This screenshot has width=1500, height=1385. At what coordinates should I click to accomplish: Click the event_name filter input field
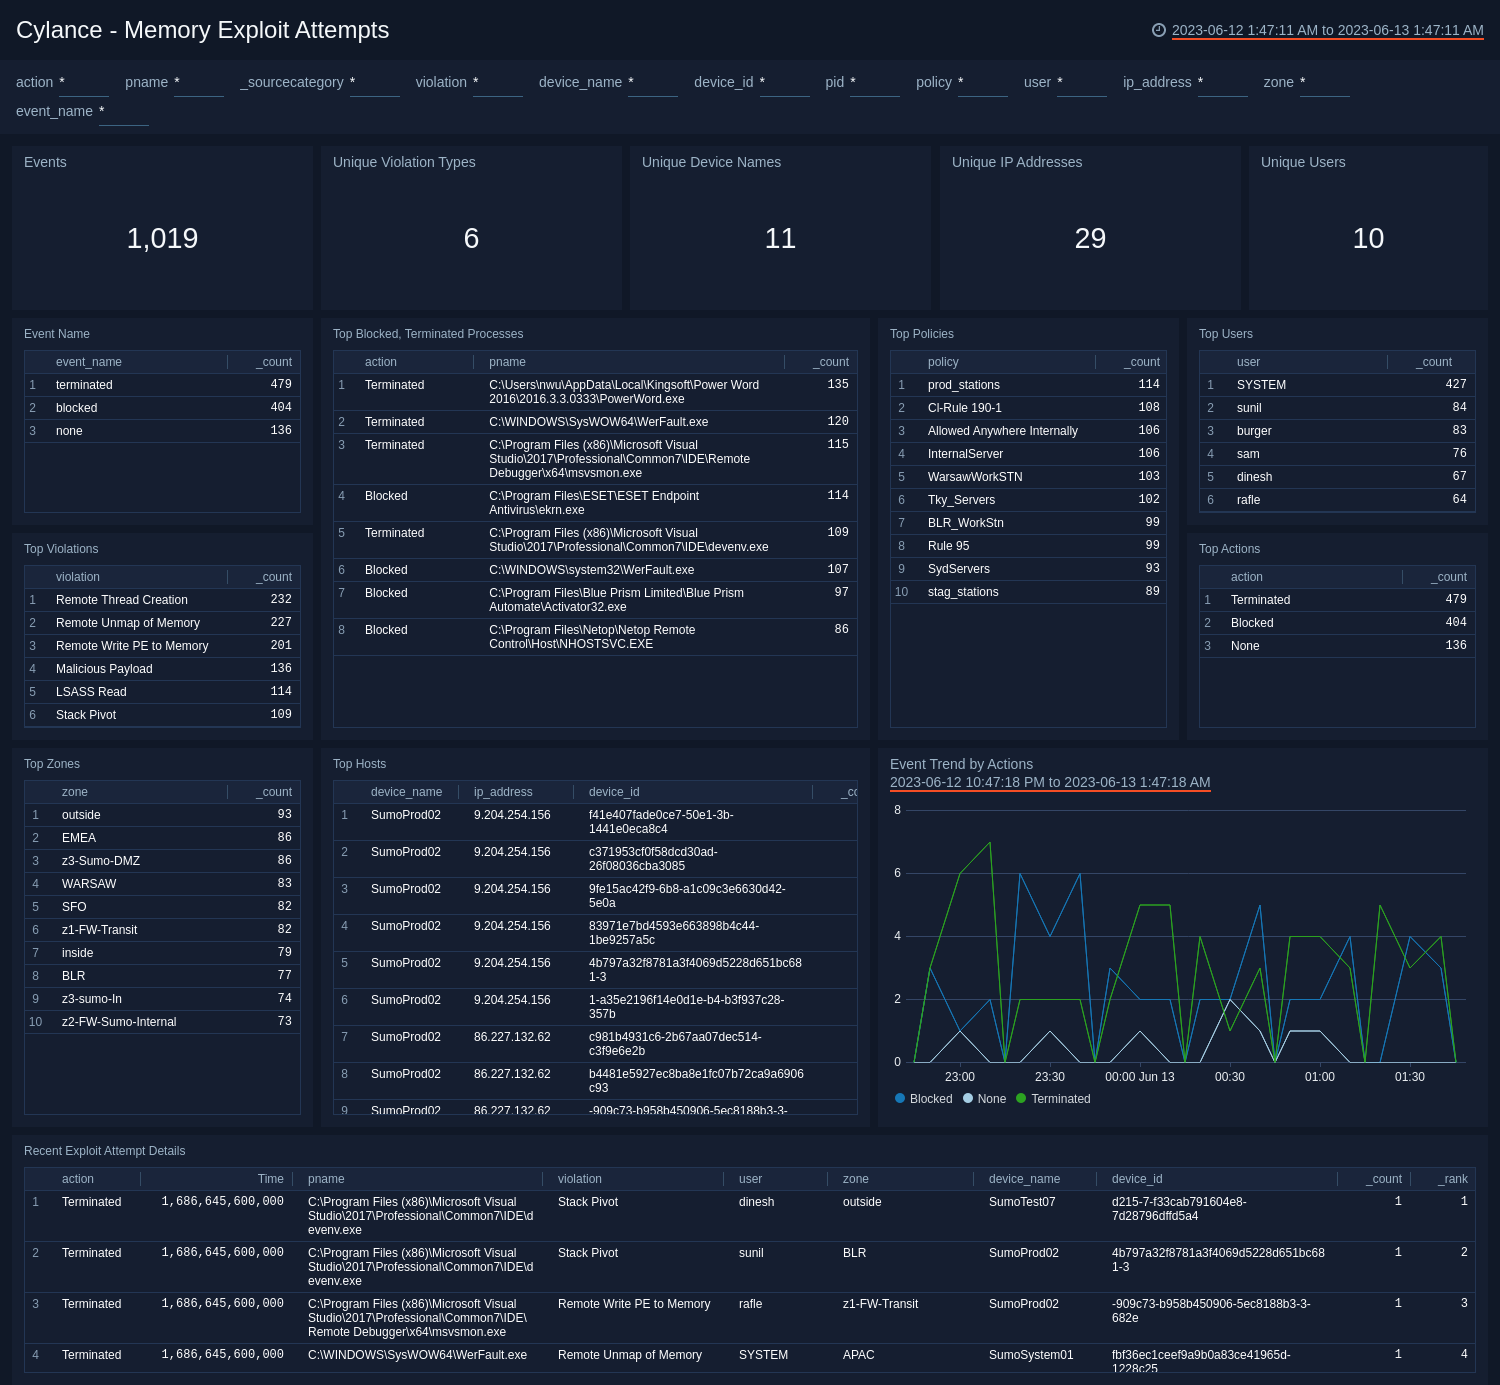coord(124,115)
